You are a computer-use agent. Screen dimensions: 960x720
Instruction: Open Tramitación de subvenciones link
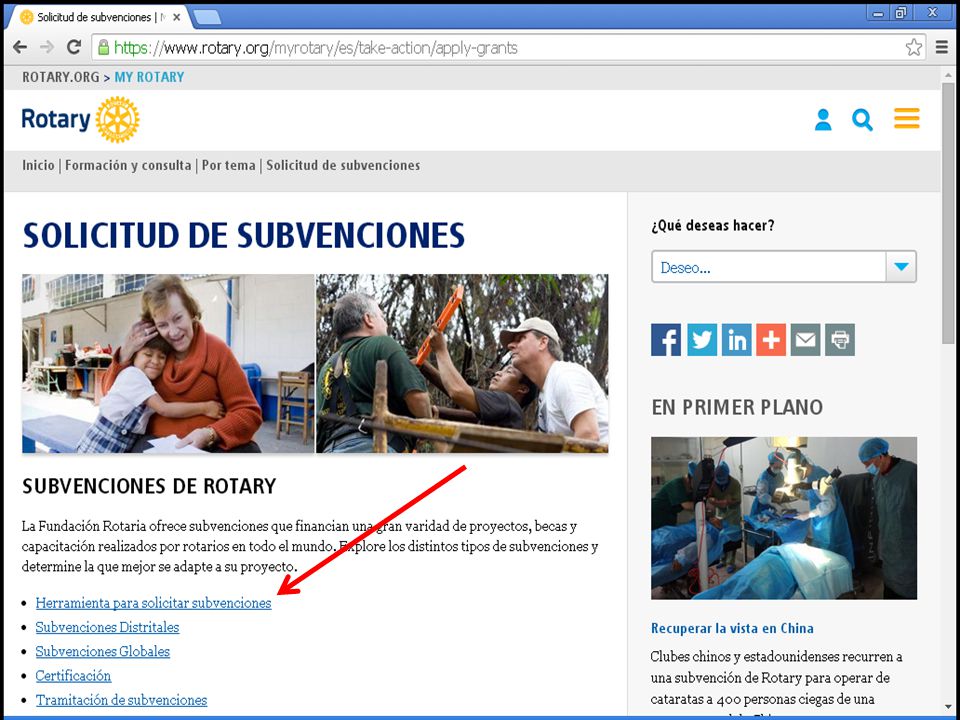click(x=121, y=700)
